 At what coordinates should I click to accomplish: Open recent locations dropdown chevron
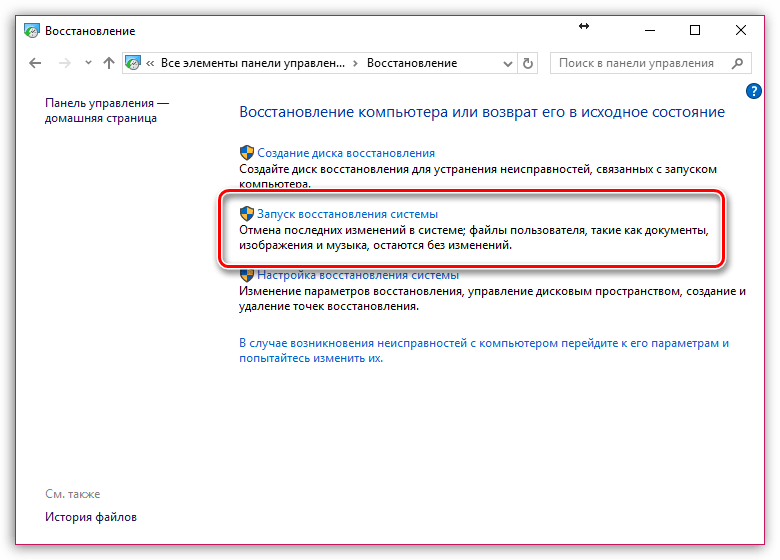[88, 63]
